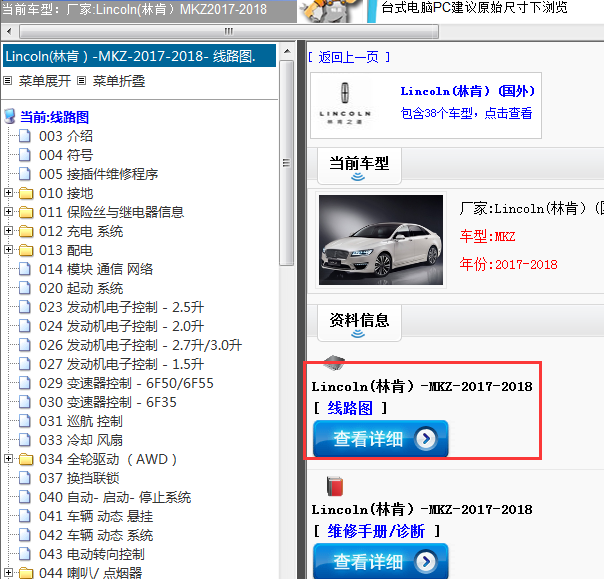
Task: Click 查看详细 button for 维修手册/诊断
Action: point(381,561)
